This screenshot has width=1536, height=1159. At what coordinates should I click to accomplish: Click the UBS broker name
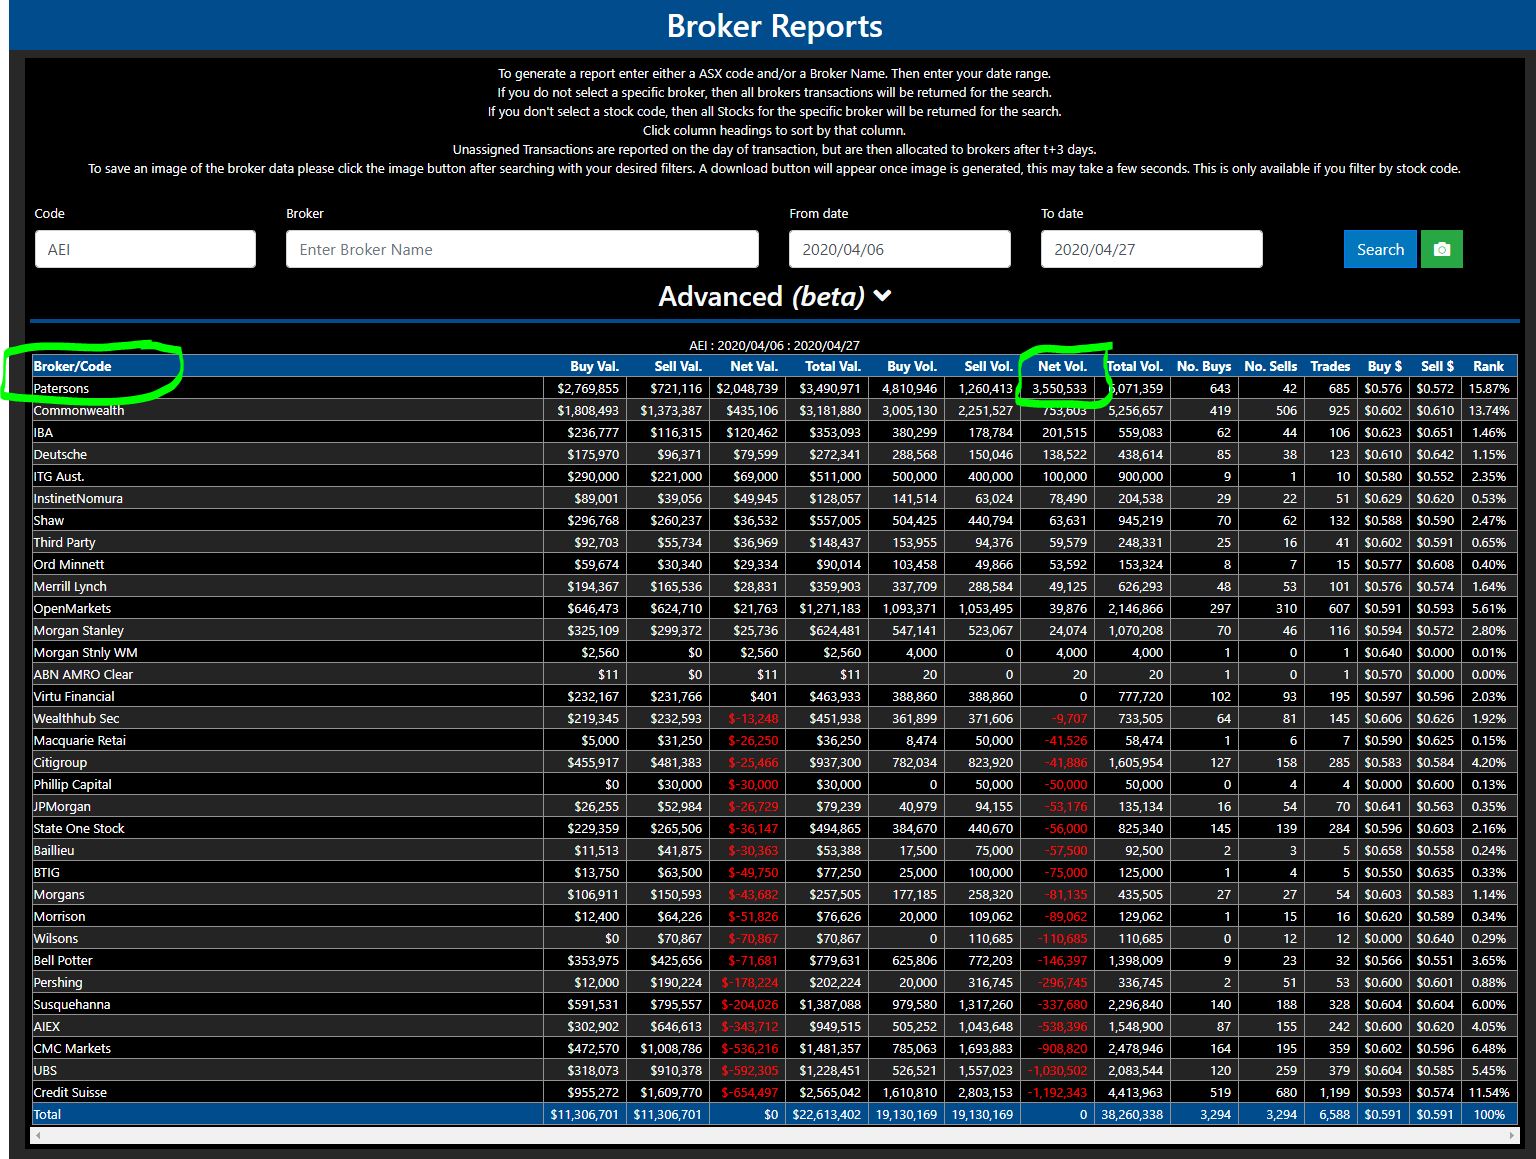coord(45,1070)
